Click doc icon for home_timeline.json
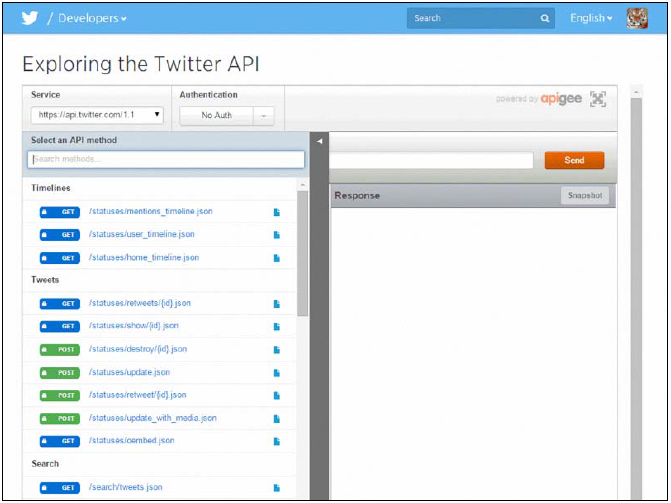This screenshot has height=503, width=671. pos(277,258)
